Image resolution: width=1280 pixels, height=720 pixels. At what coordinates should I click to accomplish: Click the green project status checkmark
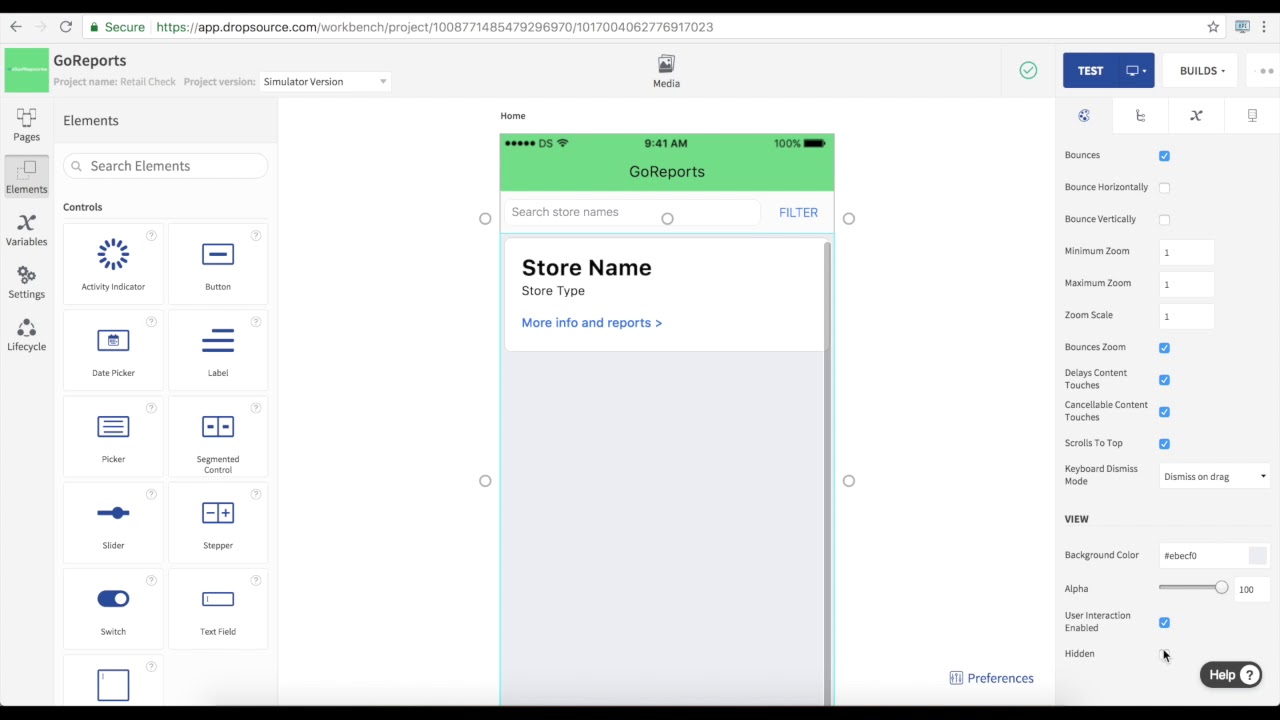coord(1028,70)
